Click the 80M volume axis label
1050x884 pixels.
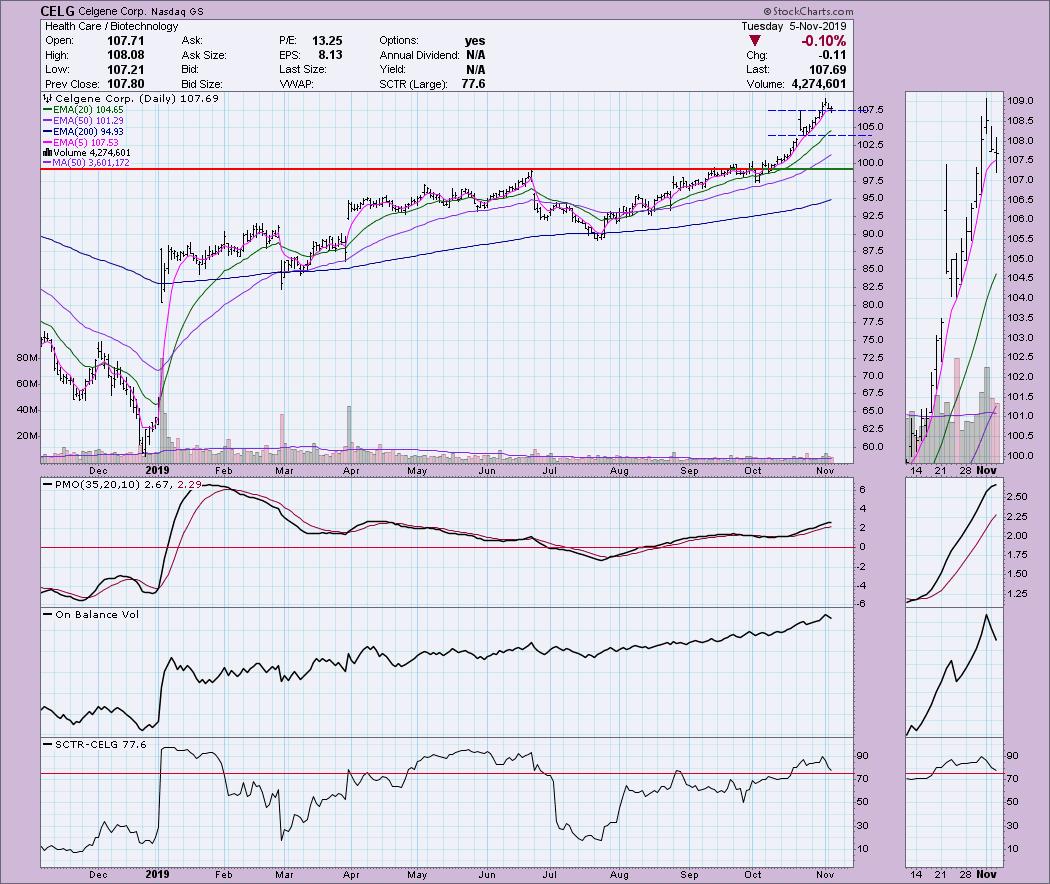point(27,358)
